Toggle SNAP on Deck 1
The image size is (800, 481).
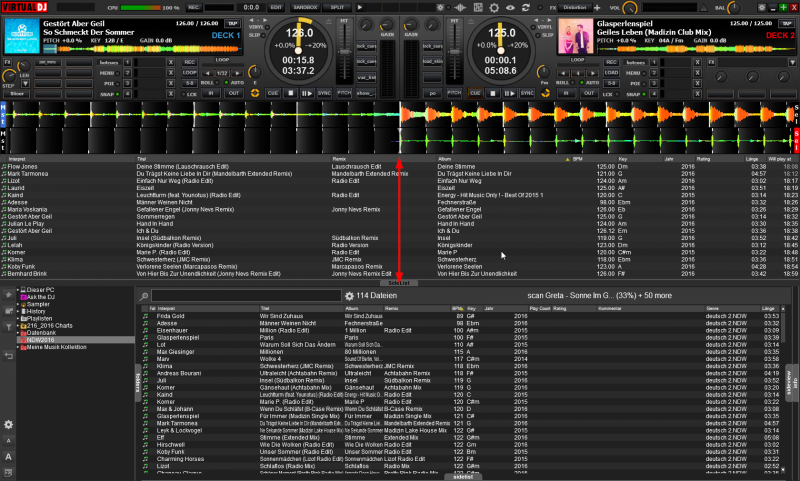[110, 94]
